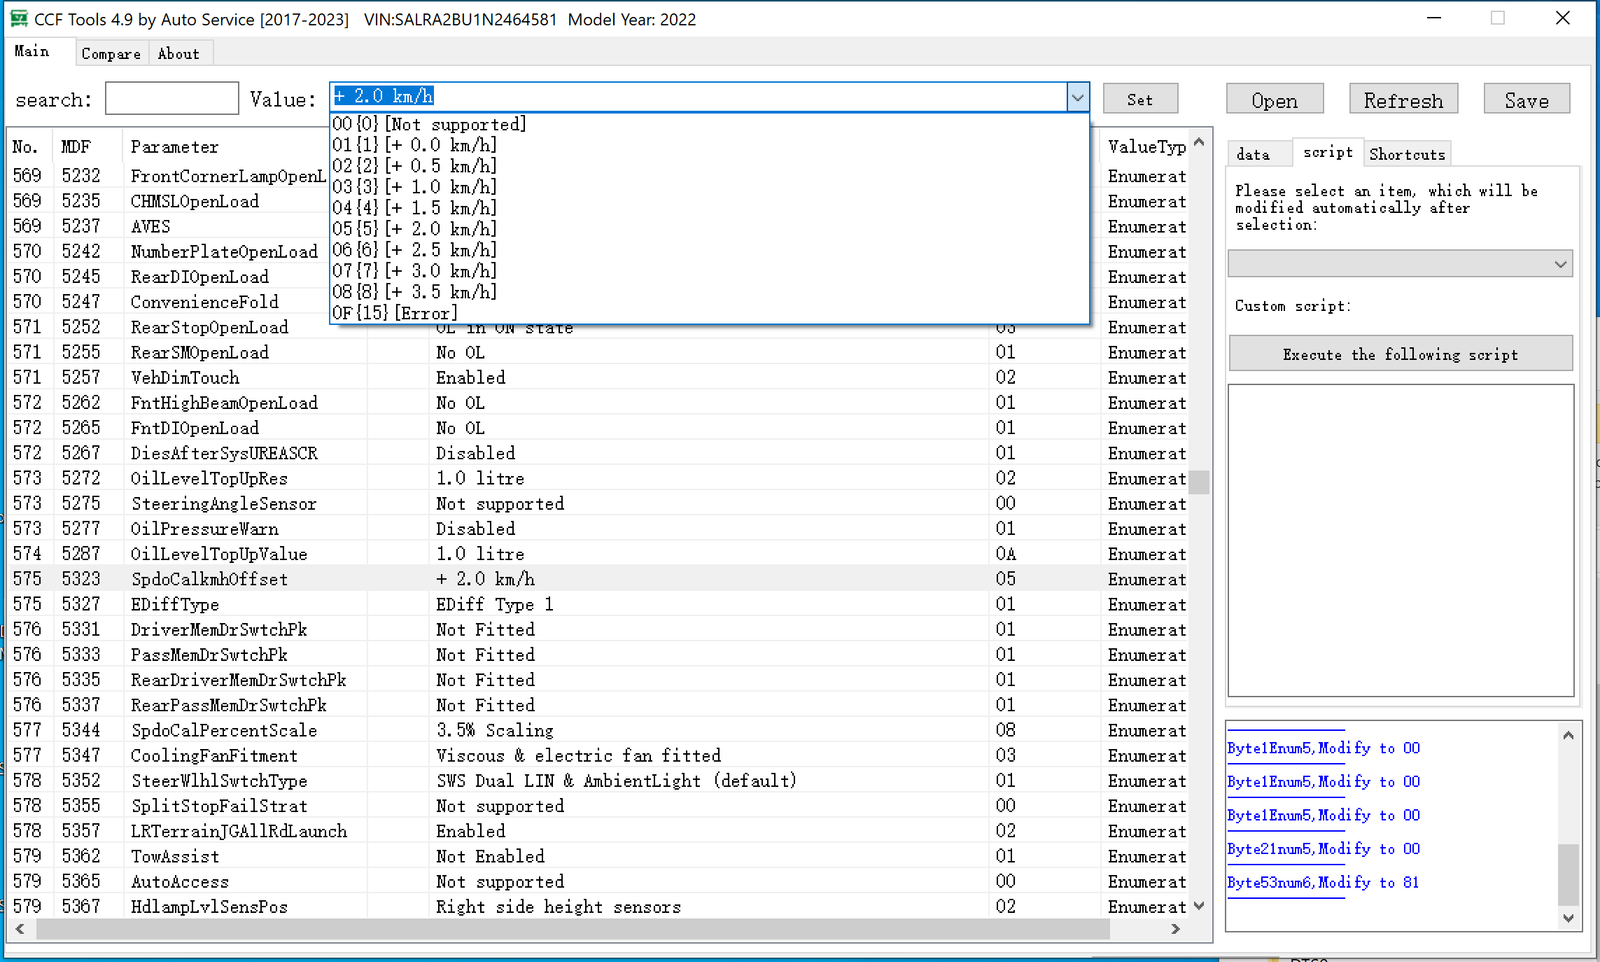Open the script item selection combo box
The image size is (1600, 962).
[1400, 264]
